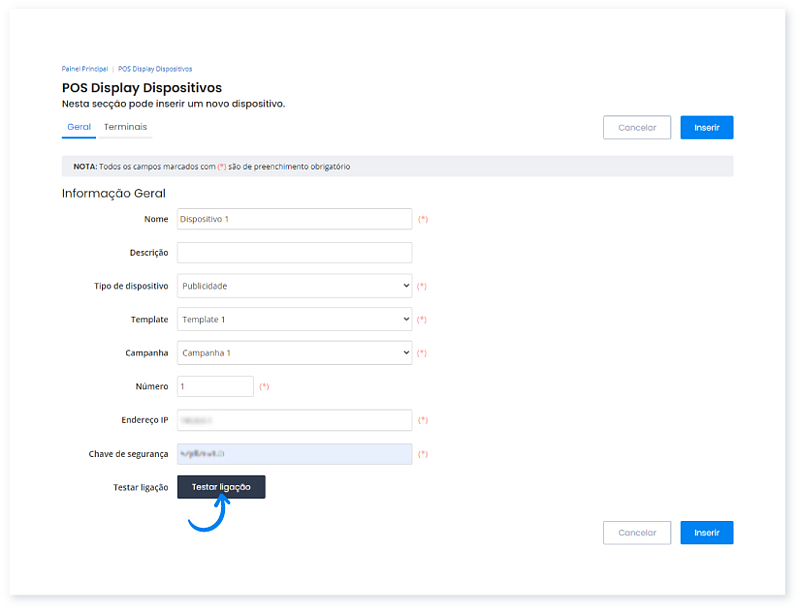This screenshot has width=800, height=610.
Task: Click the Tipo de dispositivo dropdown chevron
Action: 406,286
